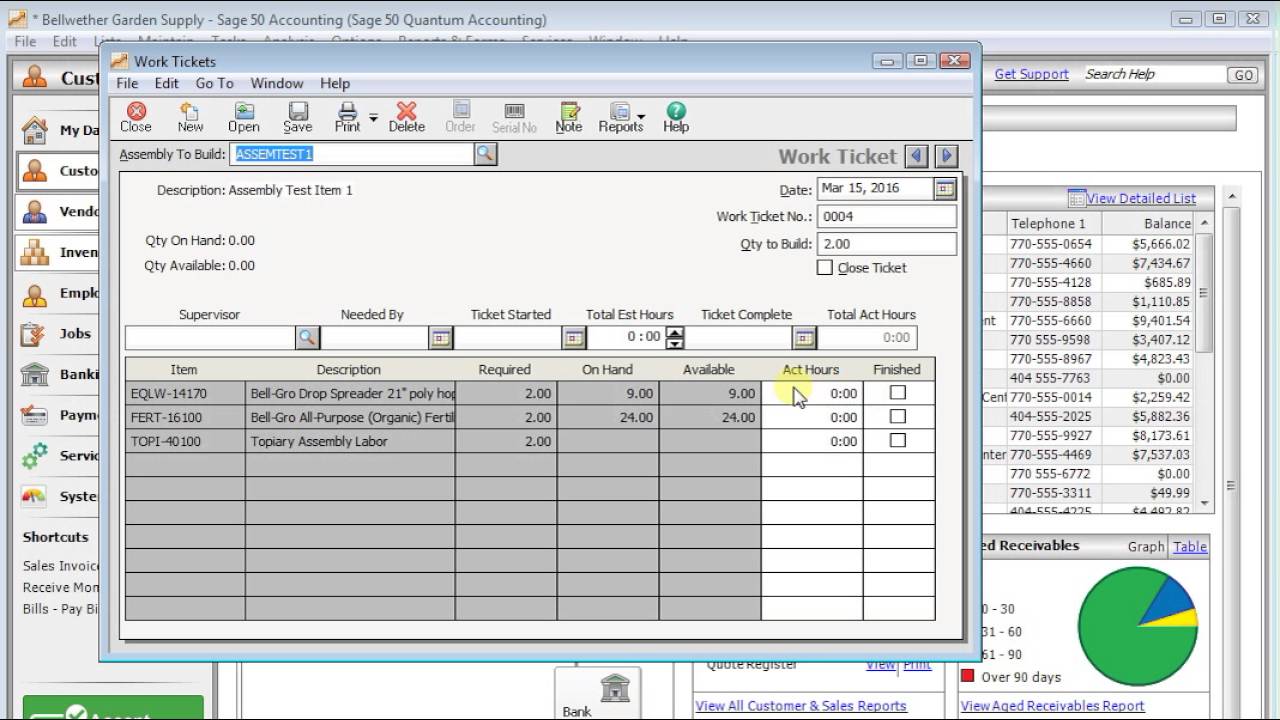The height and width of the screenshot is (720, 1280).
Task: Create a New work ticket
Action: tap(190, 117)
